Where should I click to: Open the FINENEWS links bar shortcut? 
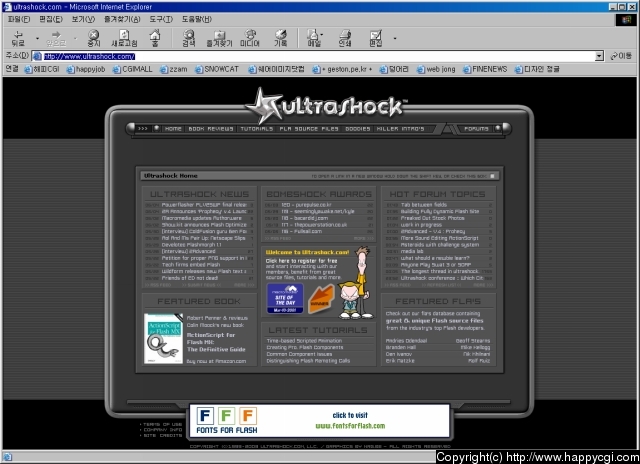click(485, 69)
